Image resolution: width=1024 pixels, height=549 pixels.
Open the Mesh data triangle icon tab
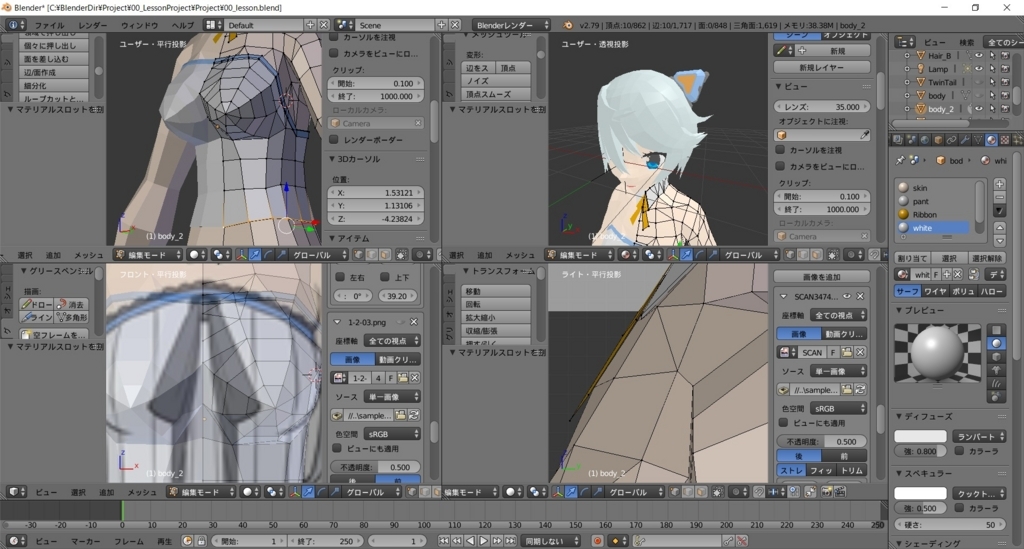978,140
